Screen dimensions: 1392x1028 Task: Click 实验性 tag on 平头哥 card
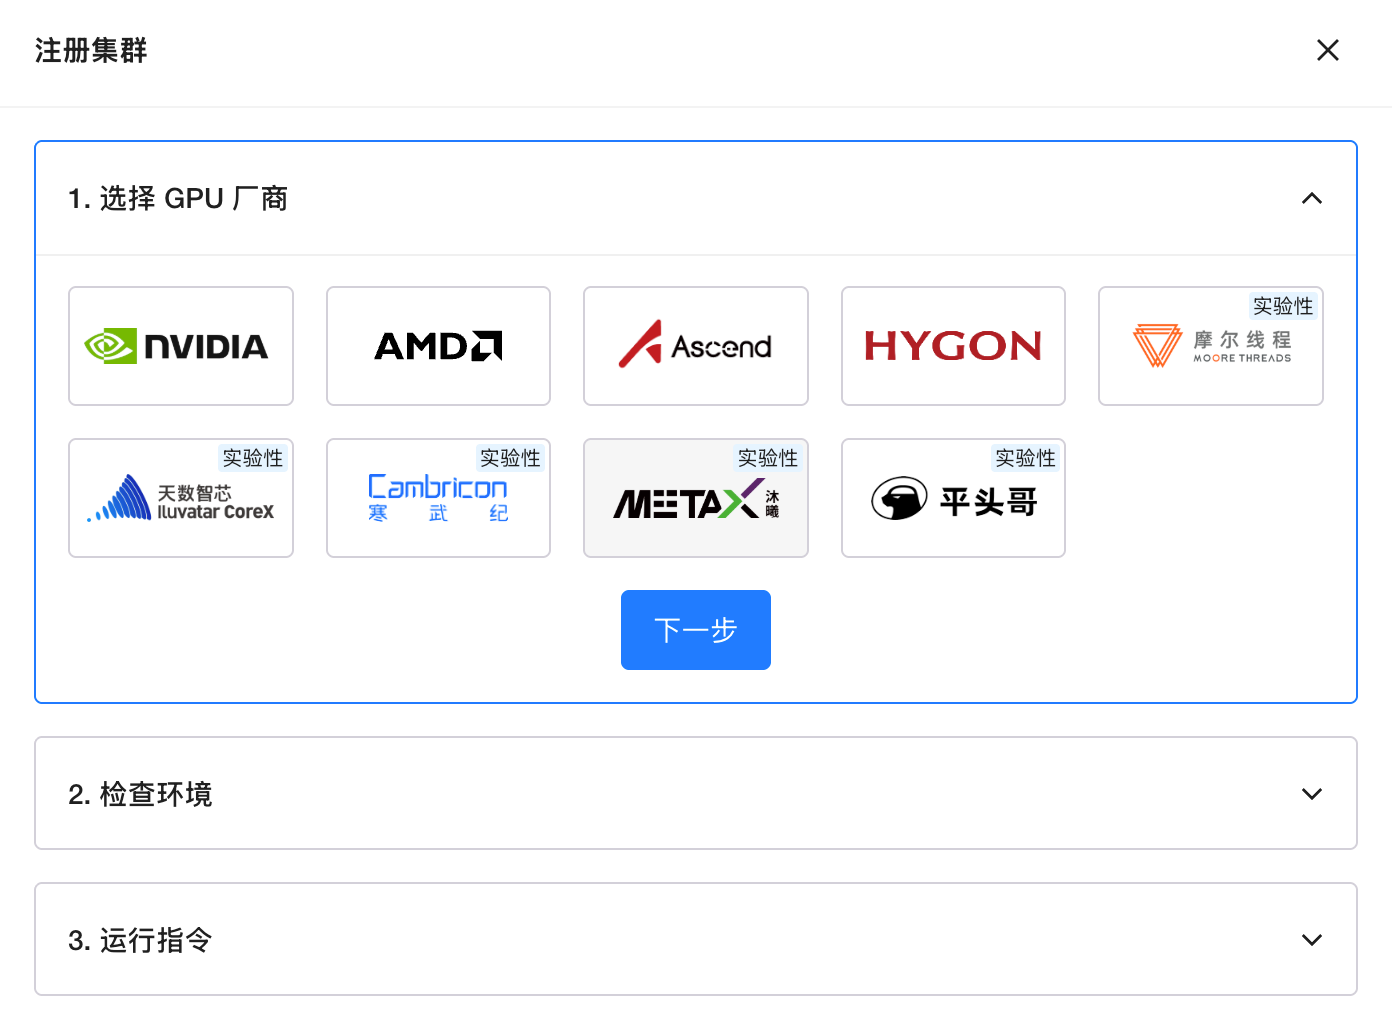click(1025, 458)
